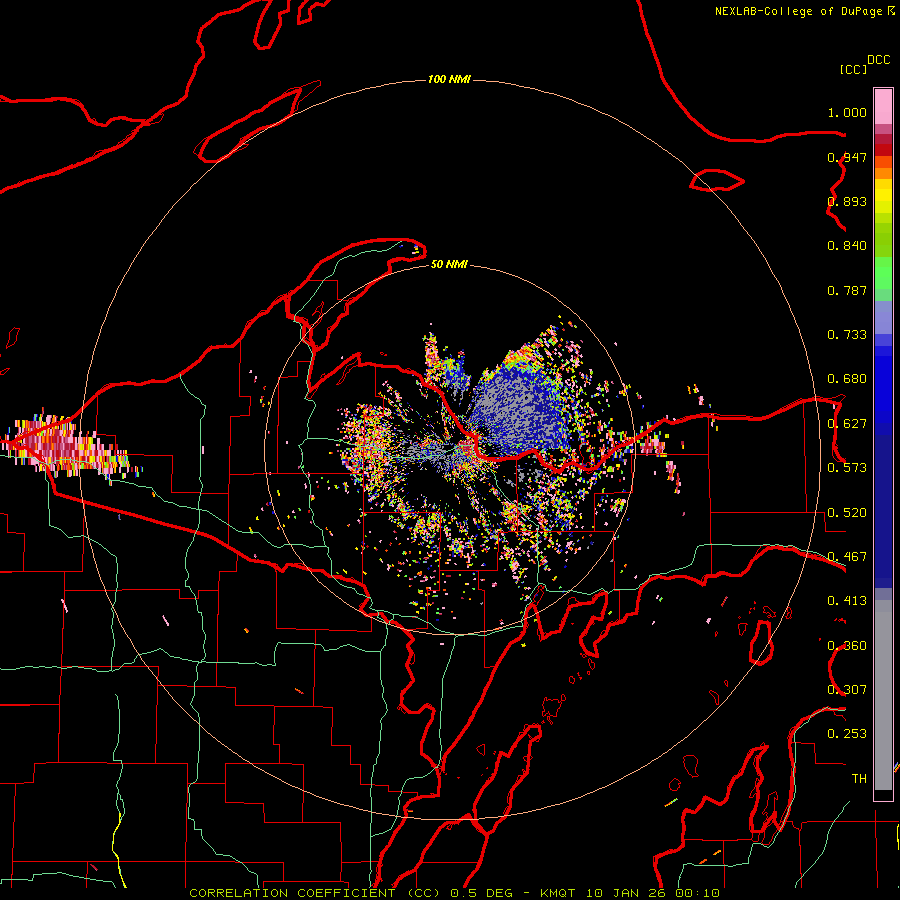The image size is (900, 900).
Task: Click the 0.520 scale value
Action: click(x=847, y=513)
